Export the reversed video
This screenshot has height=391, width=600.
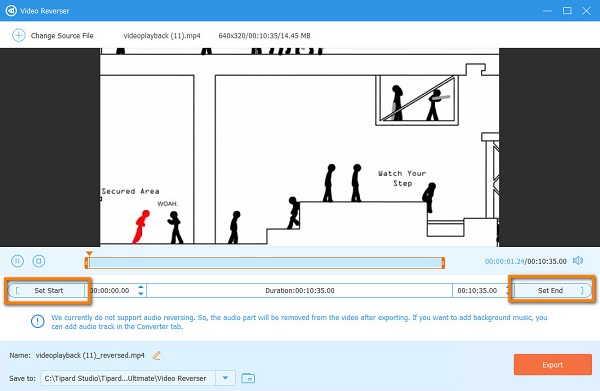[553, 365]
